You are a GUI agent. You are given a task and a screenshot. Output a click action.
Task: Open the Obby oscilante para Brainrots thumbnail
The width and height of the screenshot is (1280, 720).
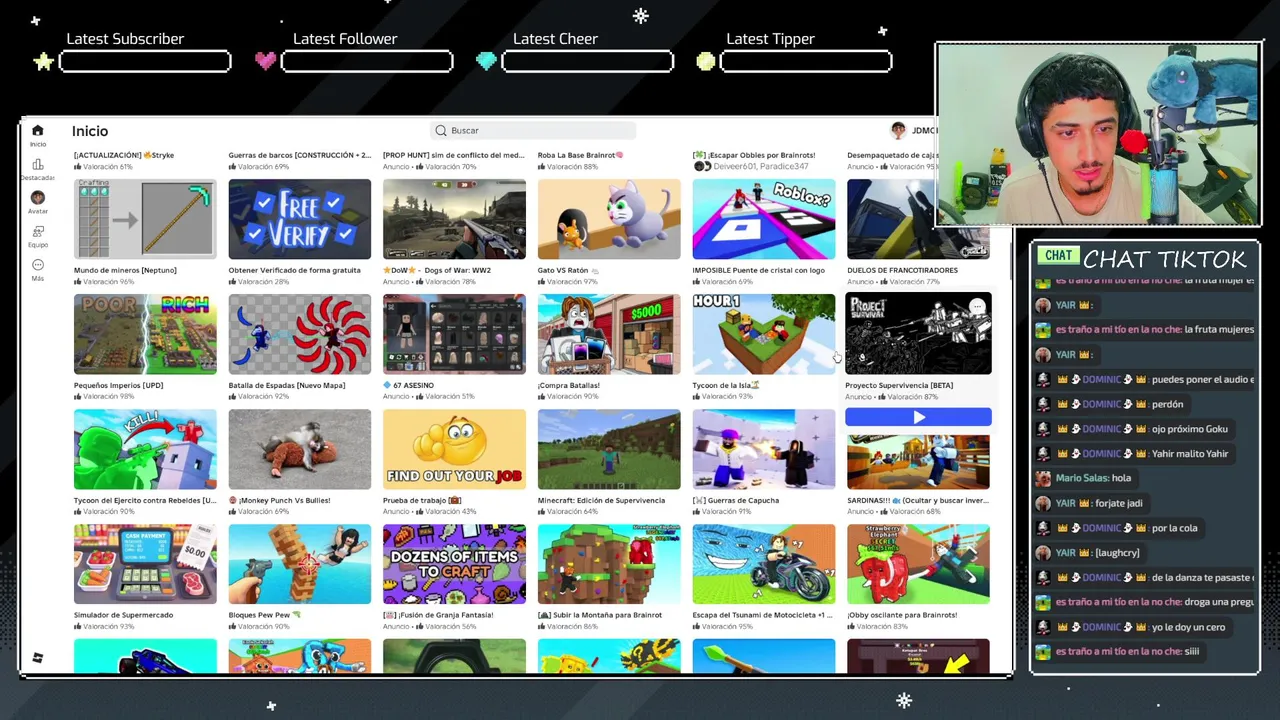pos(918,564)
